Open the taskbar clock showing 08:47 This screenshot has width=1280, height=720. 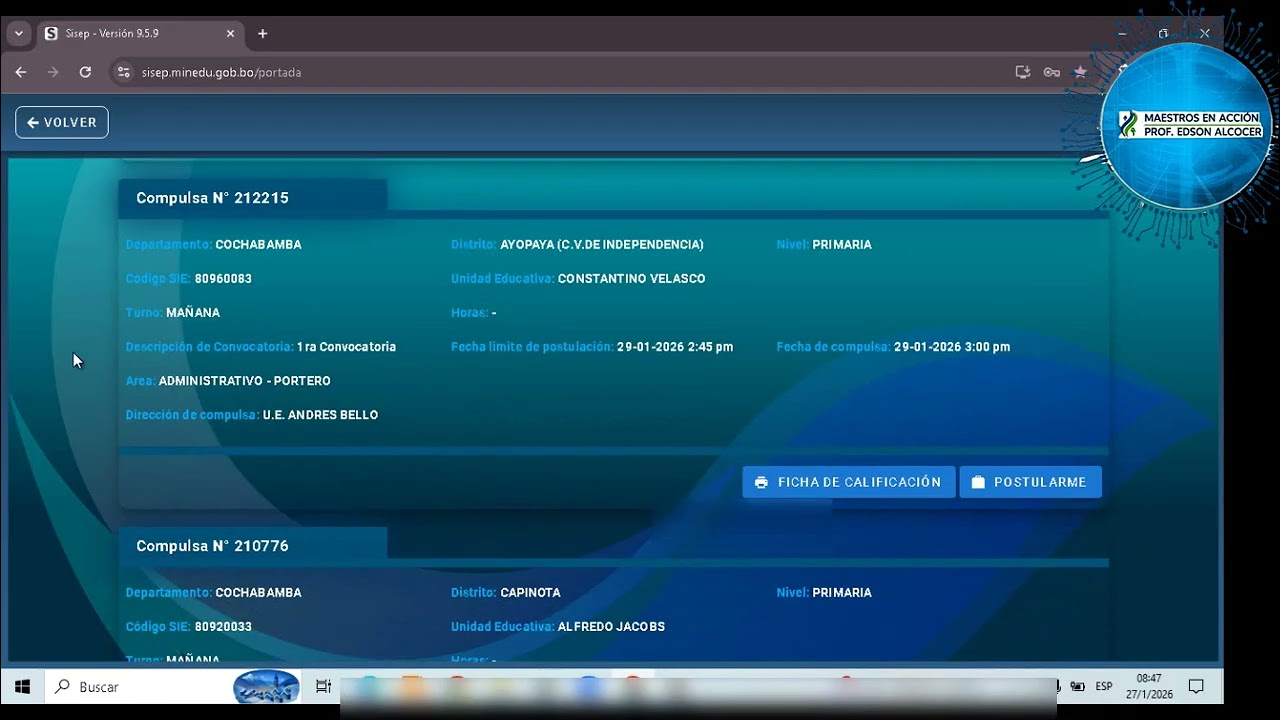pos(1149,686)
